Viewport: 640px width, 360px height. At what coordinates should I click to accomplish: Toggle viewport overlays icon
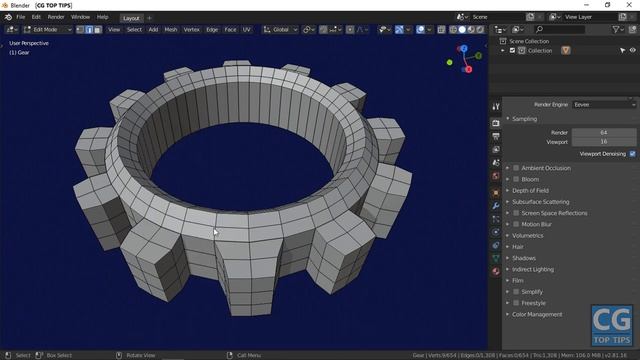tap(420, 29)
